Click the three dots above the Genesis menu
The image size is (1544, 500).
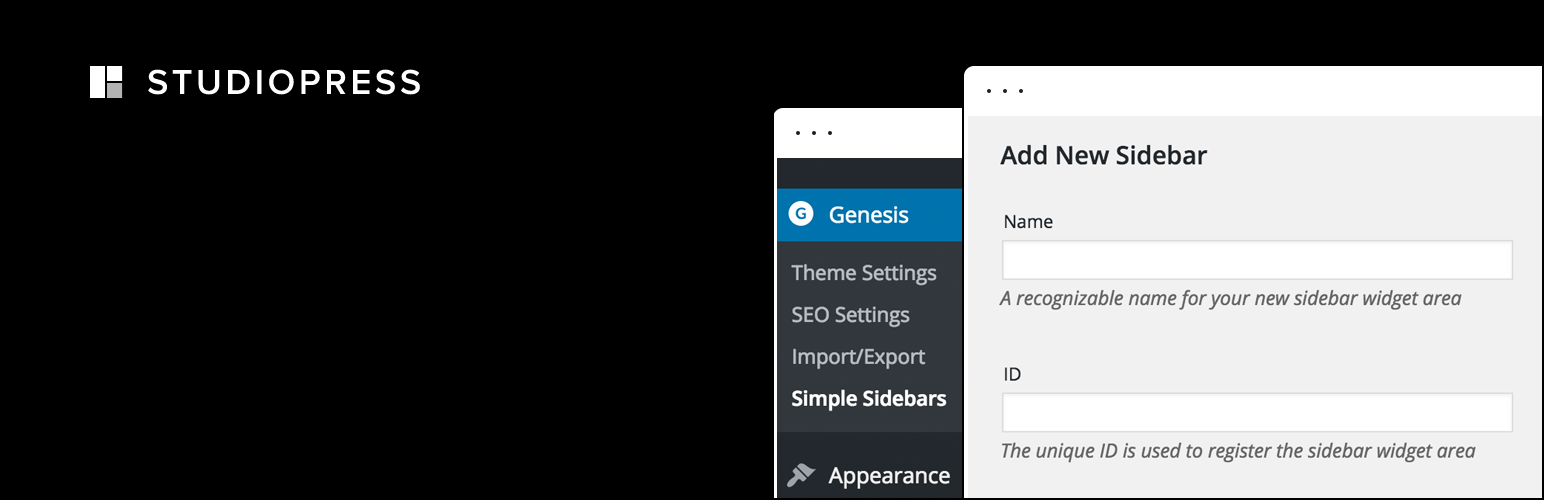(x=814, y=133)
